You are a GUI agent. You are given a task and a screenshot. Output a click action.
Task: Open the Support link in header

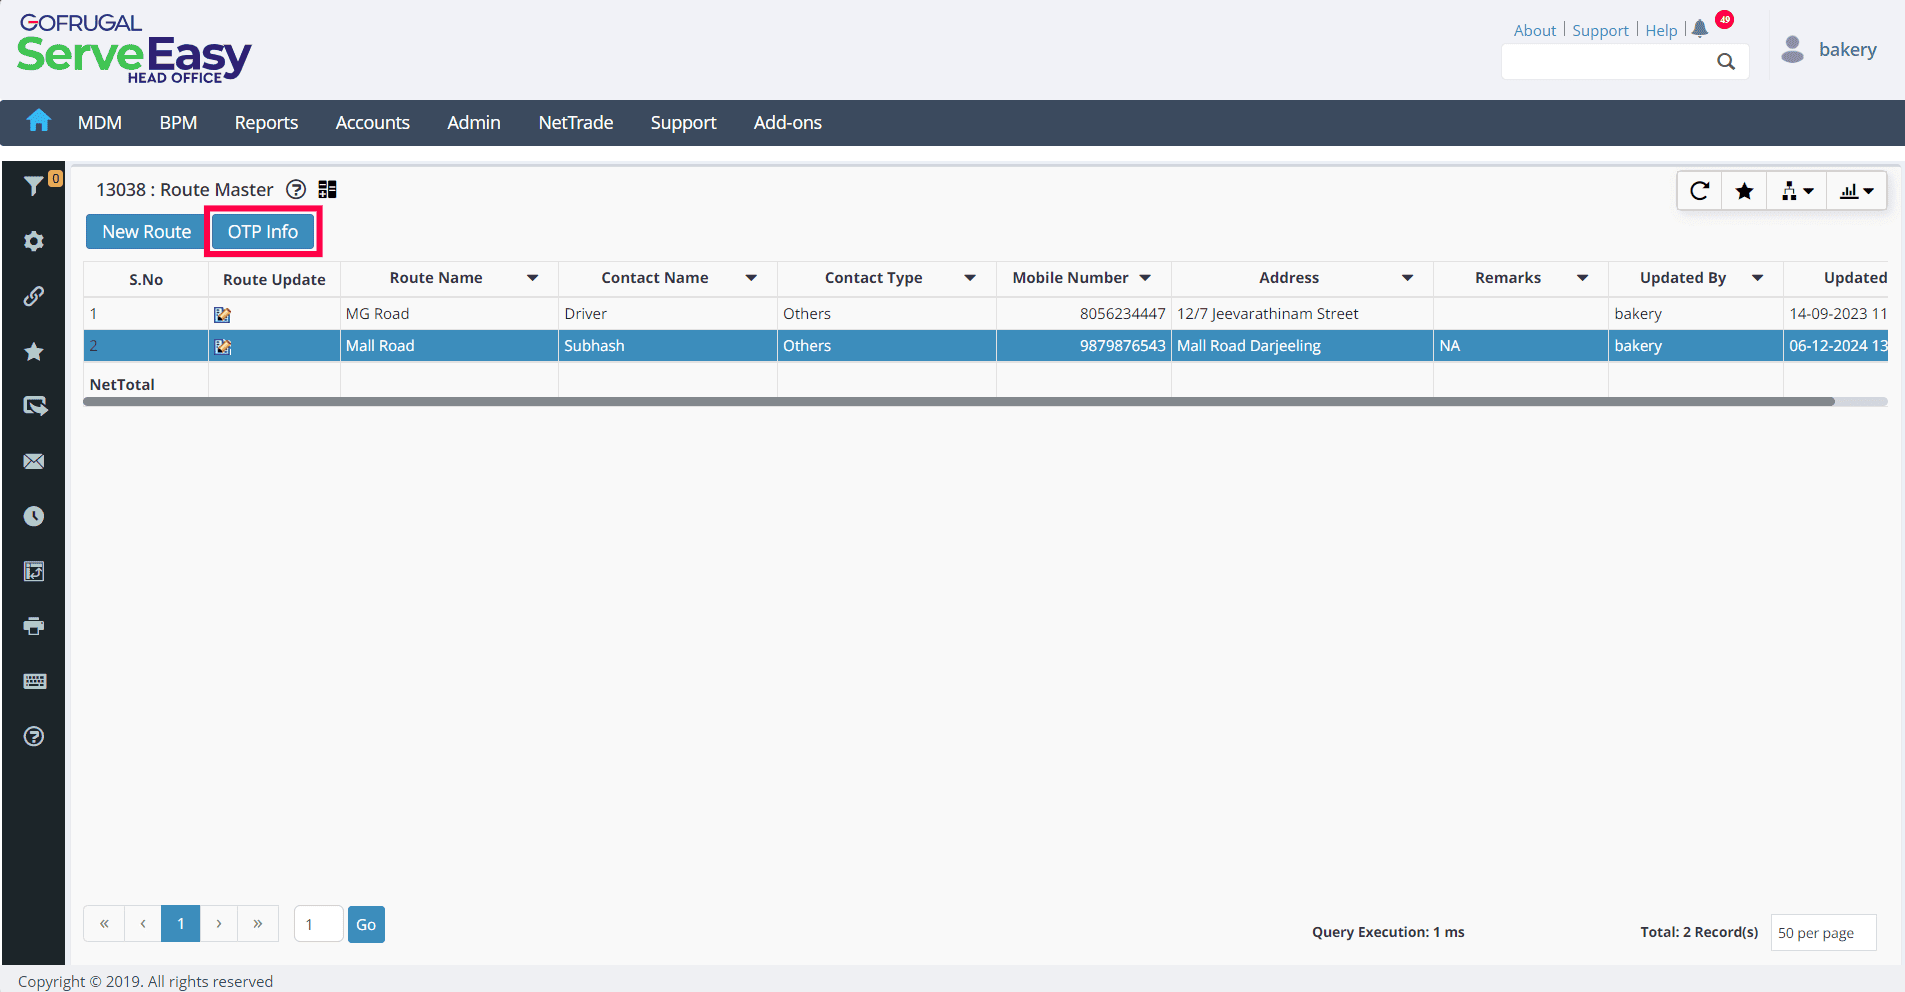(x=1601, y=30)
